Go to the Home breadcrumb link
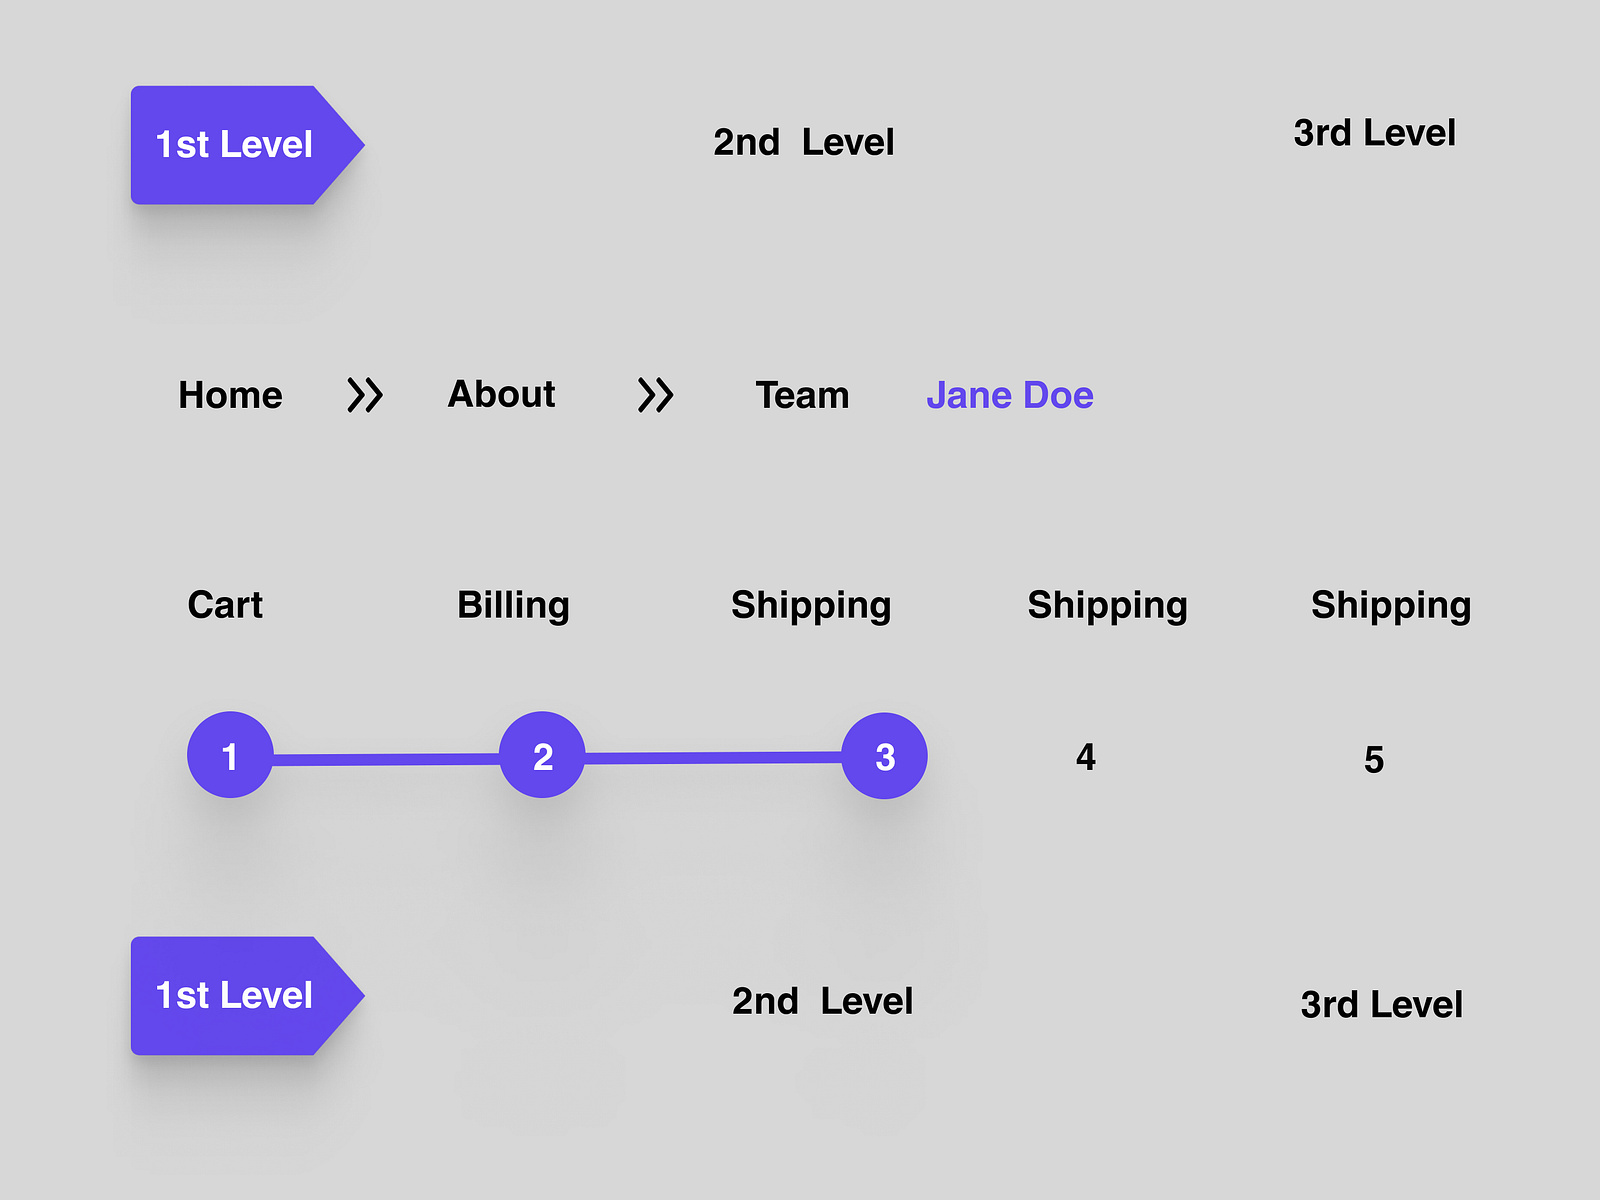Image resolution: width=1600 pixels, height=1200 pixels. pos(230,395)
